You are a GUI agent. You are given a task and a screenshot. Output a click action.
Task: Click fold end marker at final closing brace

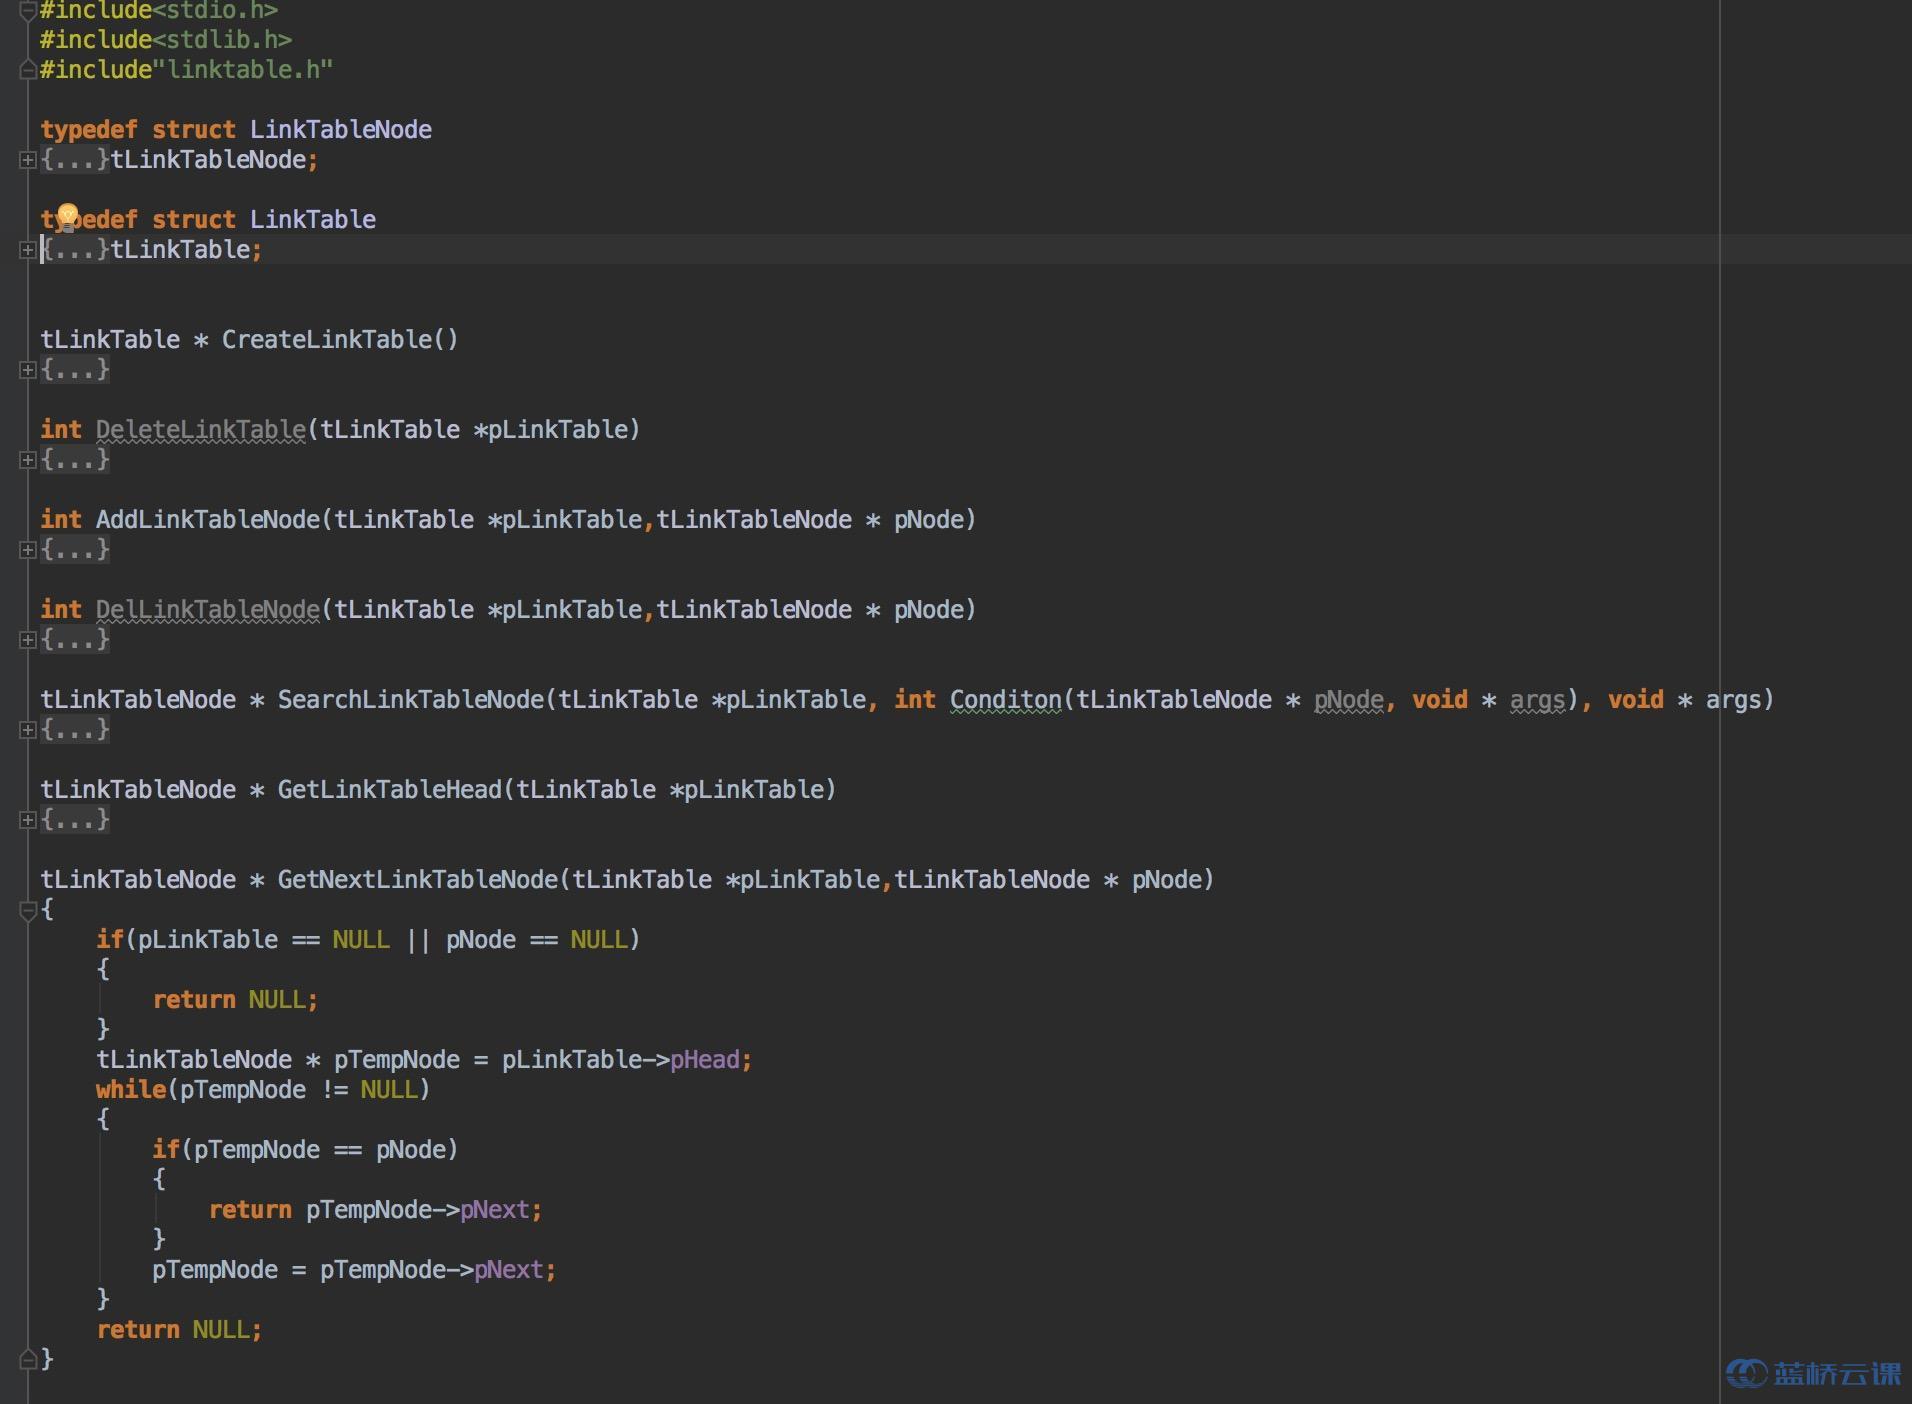pos(28,1359)
